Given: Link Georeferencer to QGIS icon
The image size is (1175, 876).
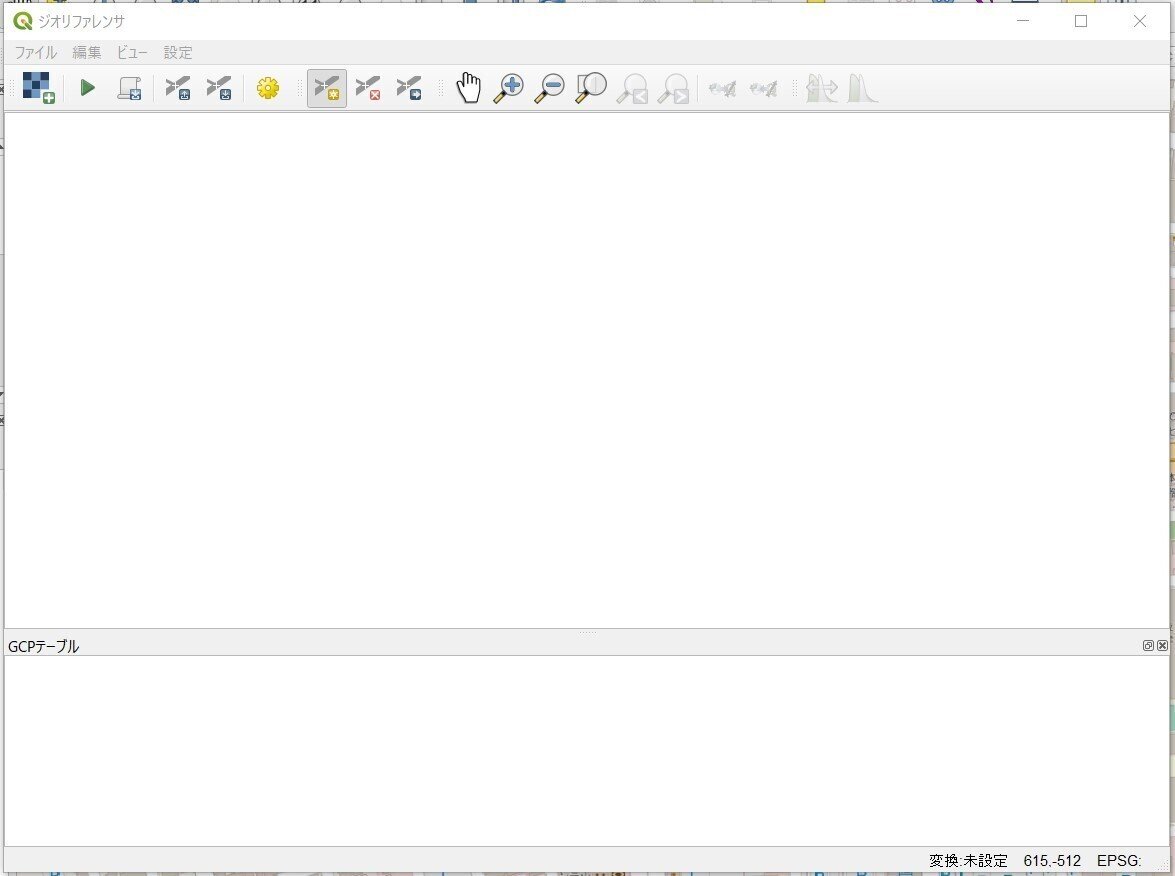Looking at the screenshot, I should 722,88.
